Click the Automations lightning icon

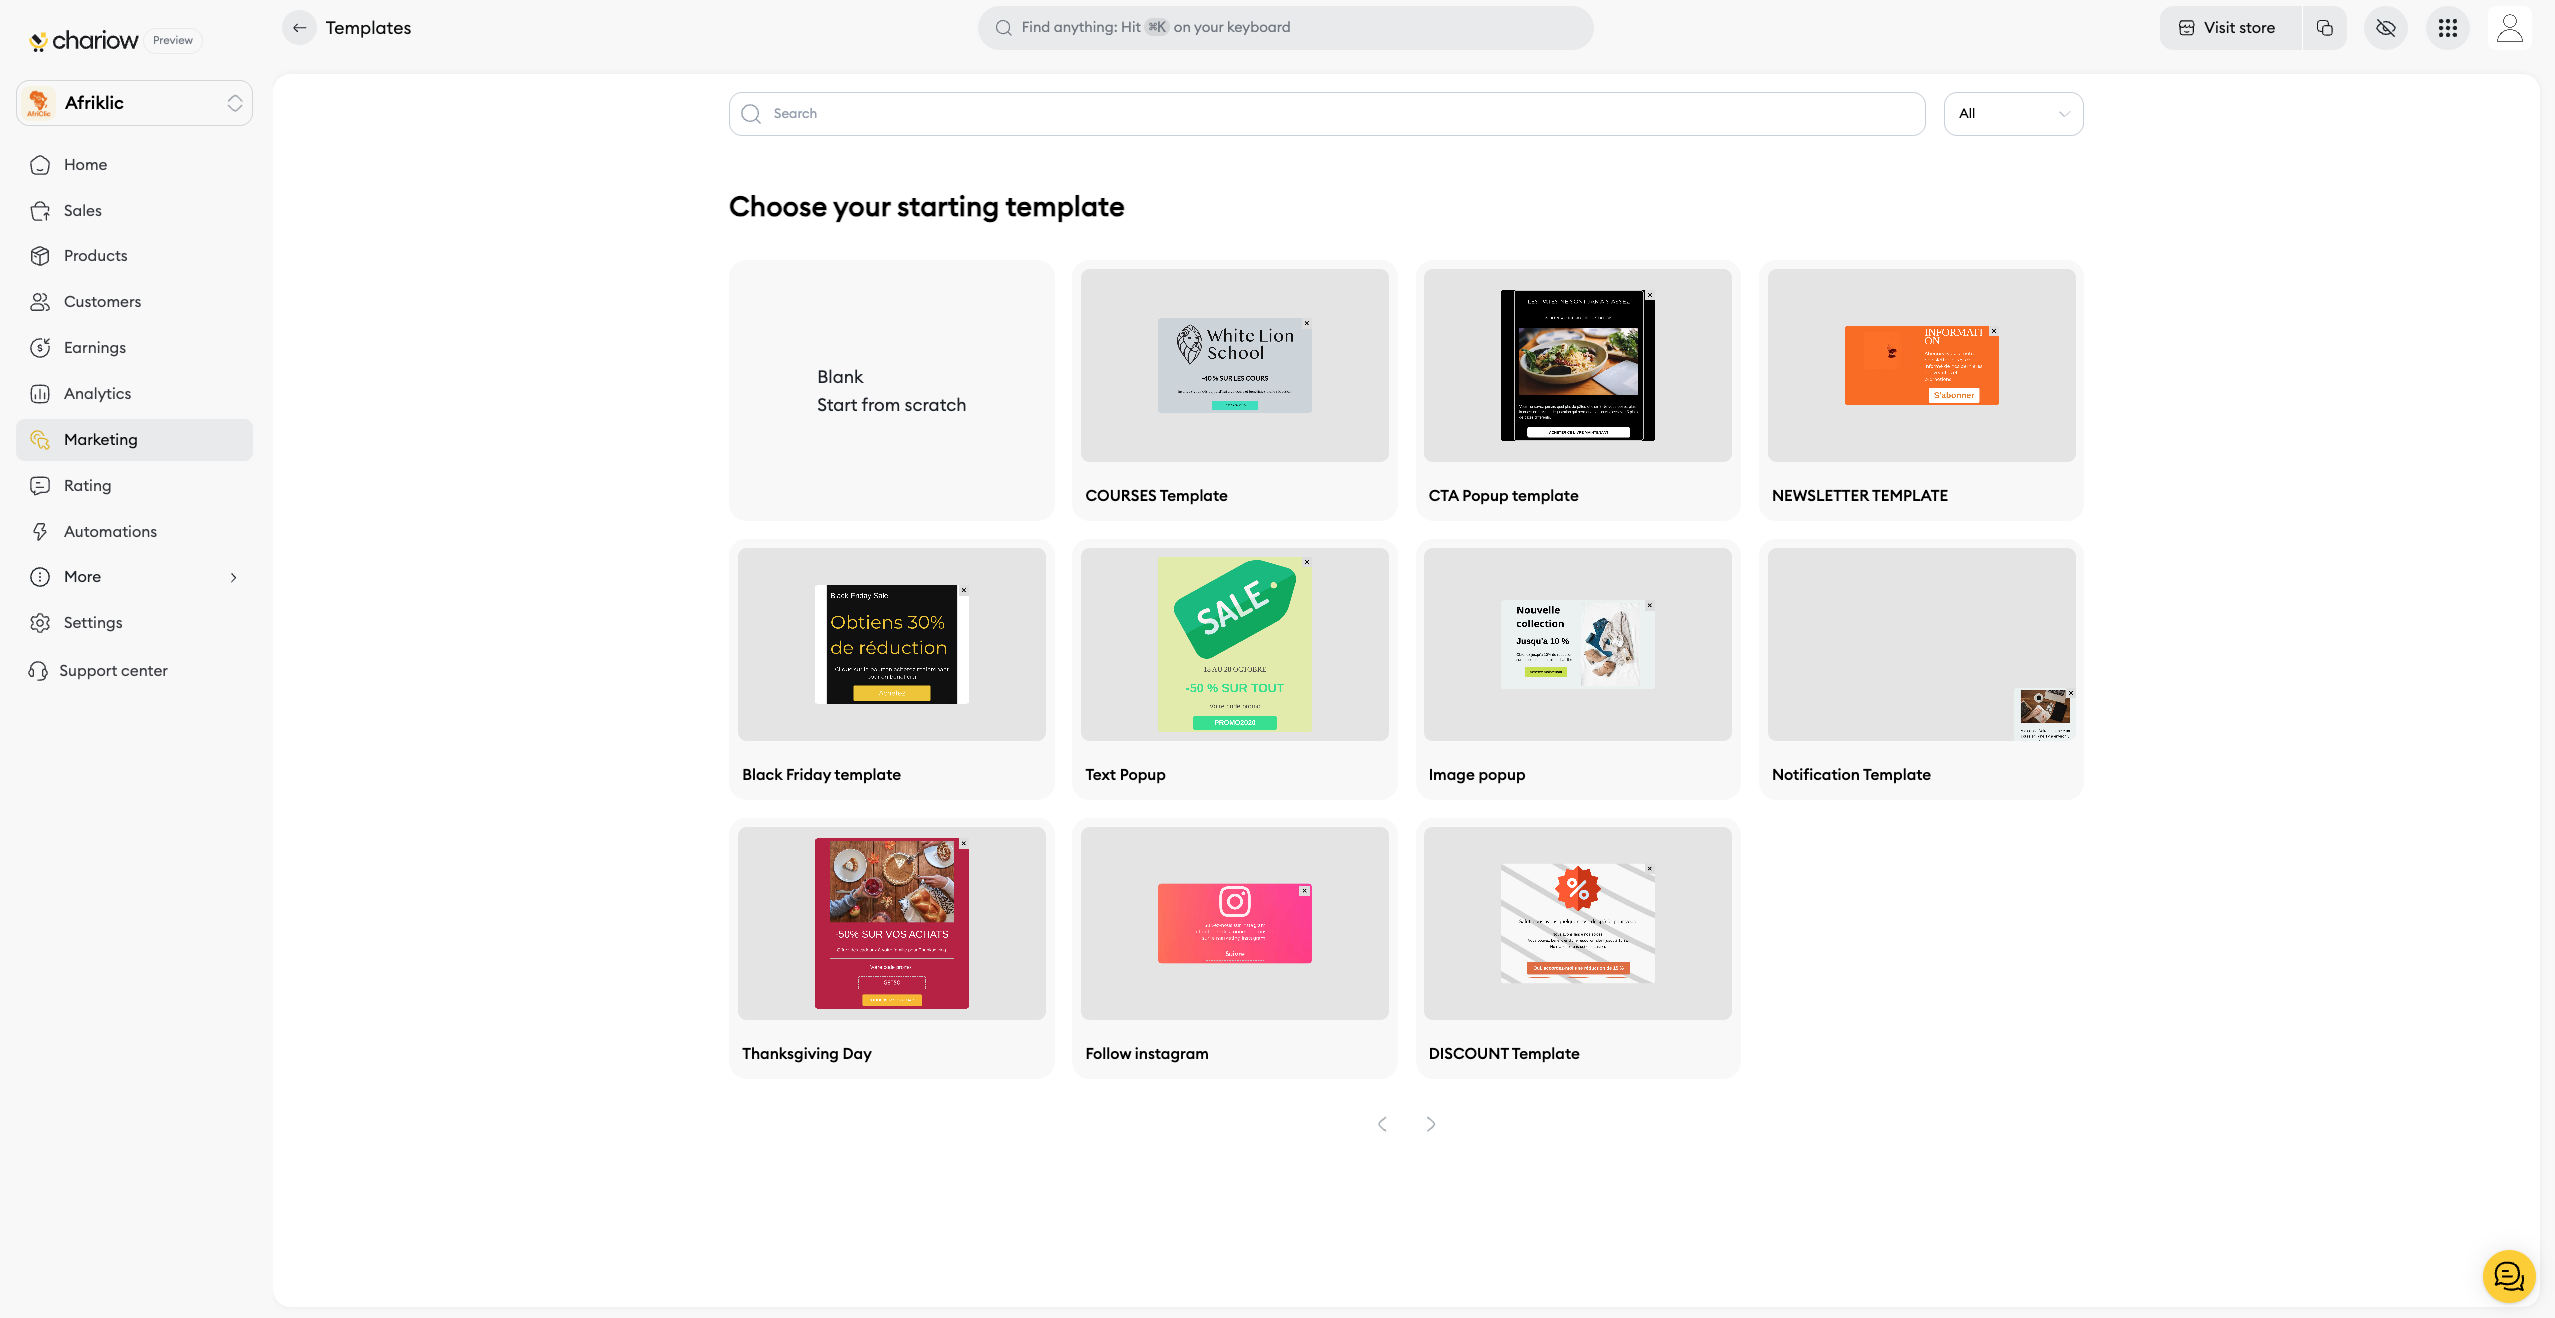(x=40, y=531)
